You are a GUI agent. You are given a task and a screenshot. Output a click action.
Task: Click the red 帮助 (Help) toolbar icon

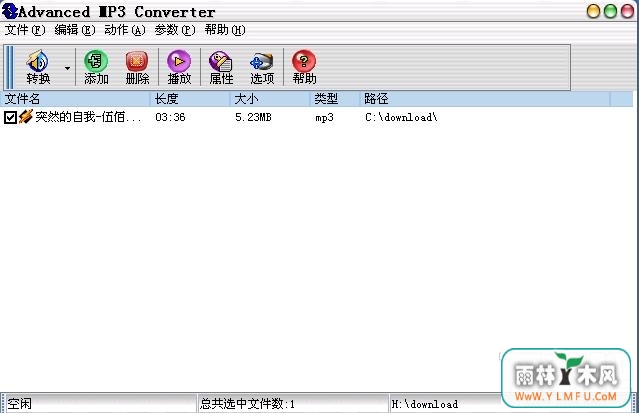coord(304,67)
